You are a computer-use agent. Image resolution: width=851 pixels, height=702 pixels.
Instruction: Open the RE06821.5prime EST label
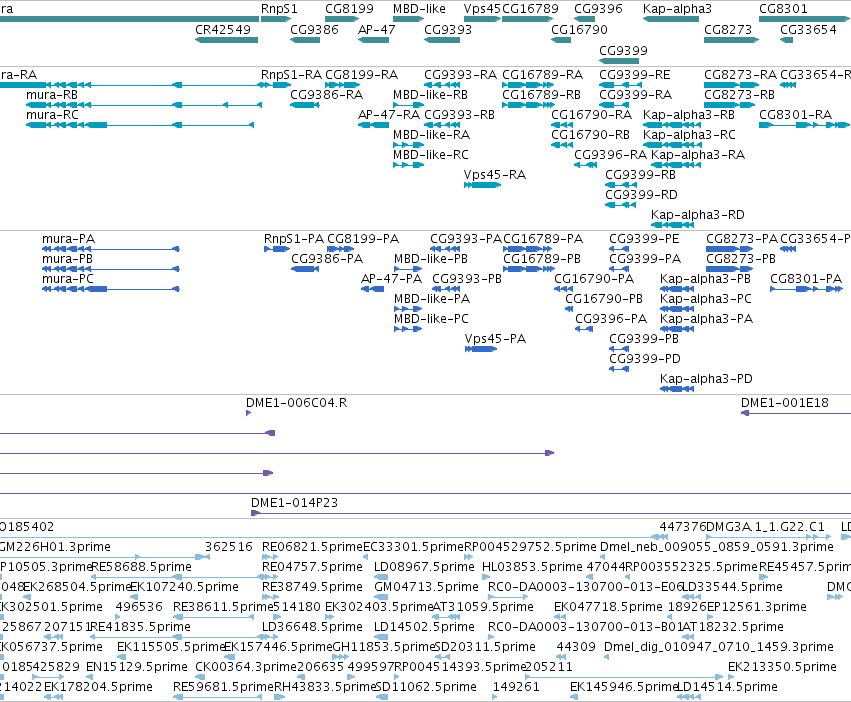pos(312,547)
